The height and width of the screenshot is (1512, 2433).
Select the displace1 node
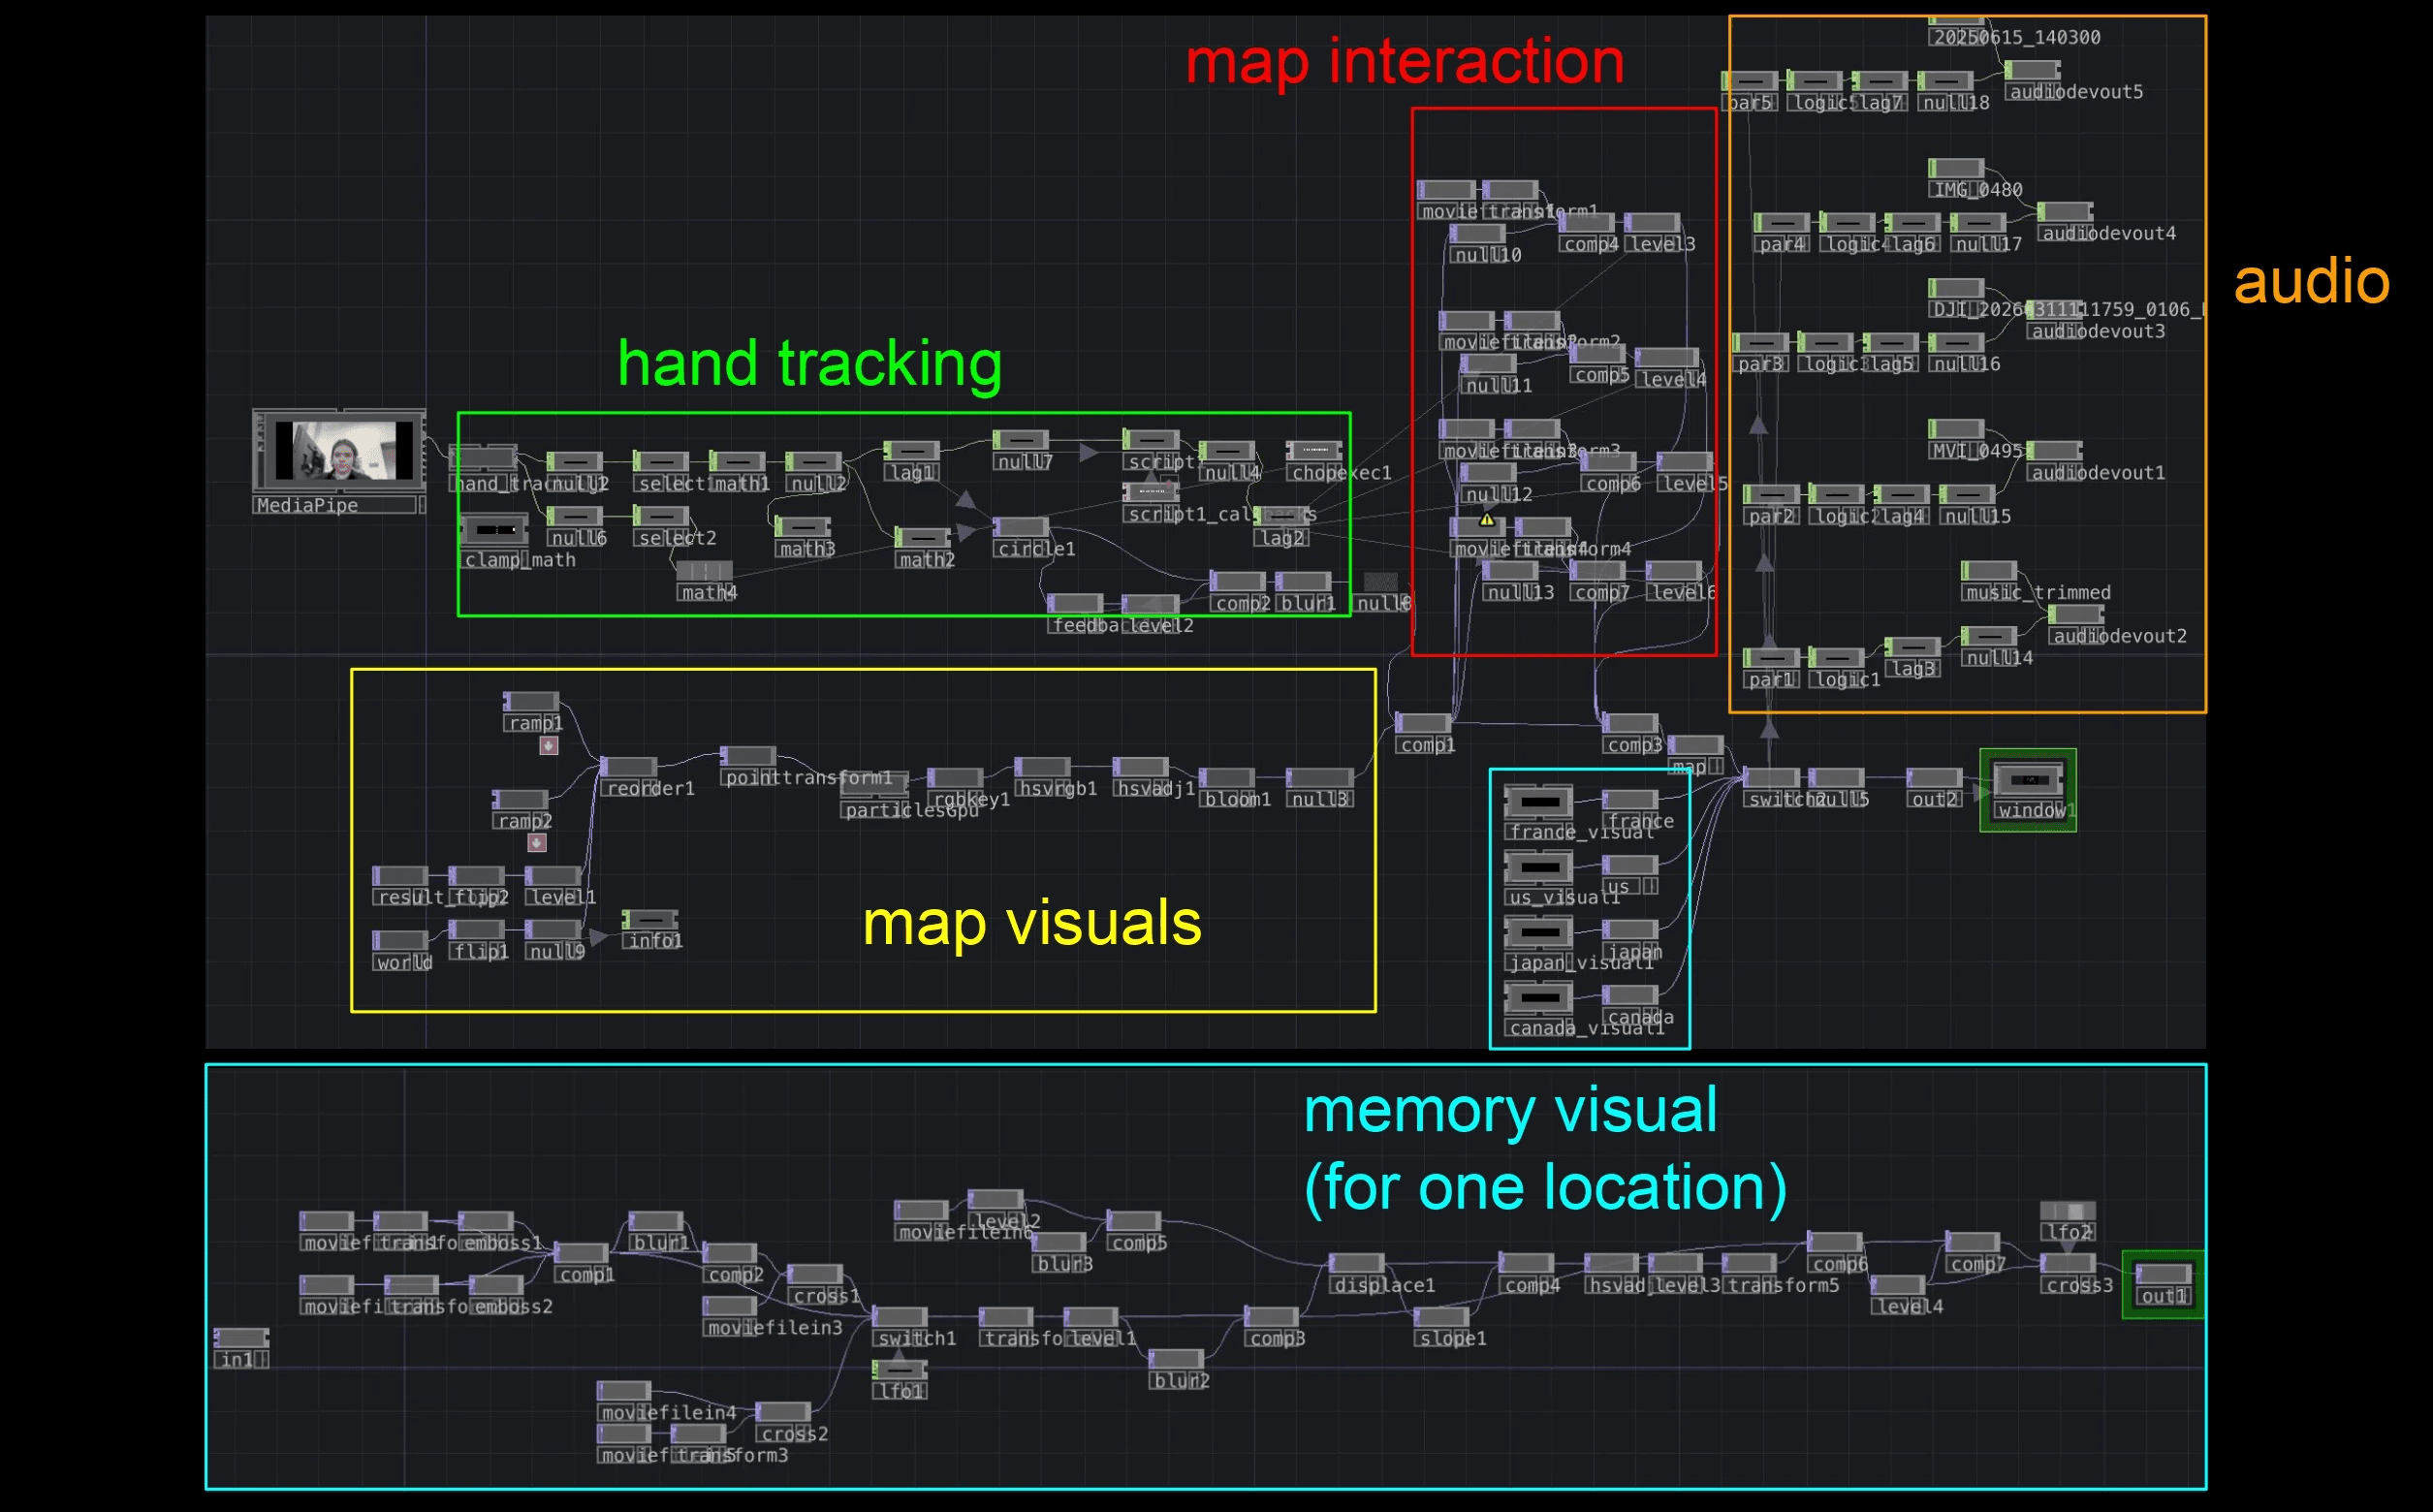(1356, 1264)
